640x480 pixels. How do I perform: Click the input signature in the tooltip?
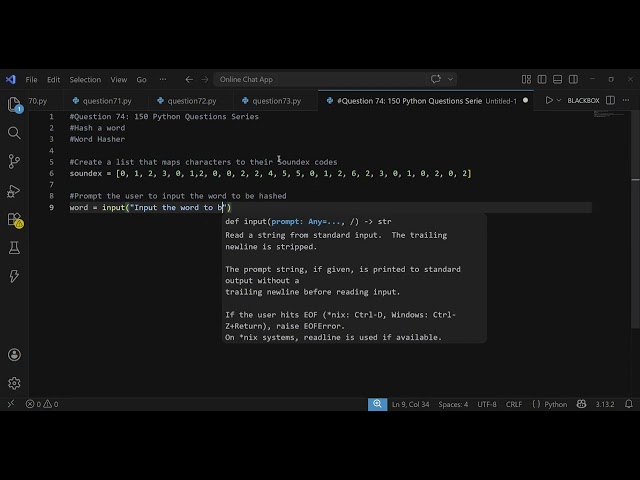308,221
